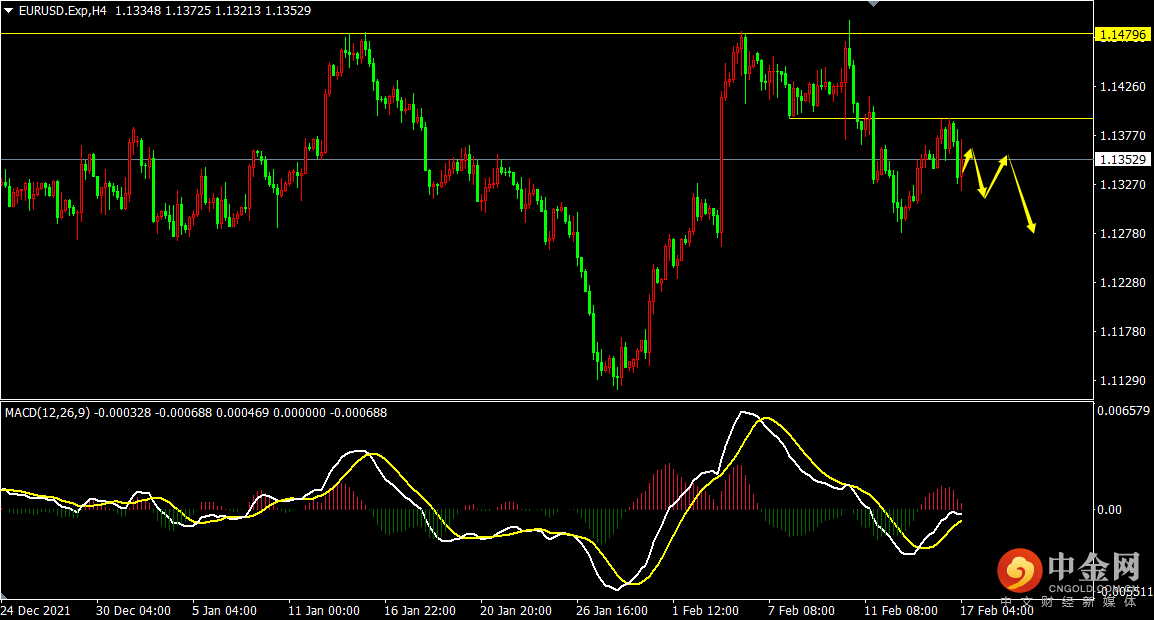Click the first small yellow up arrow

[x=968, y=152]
